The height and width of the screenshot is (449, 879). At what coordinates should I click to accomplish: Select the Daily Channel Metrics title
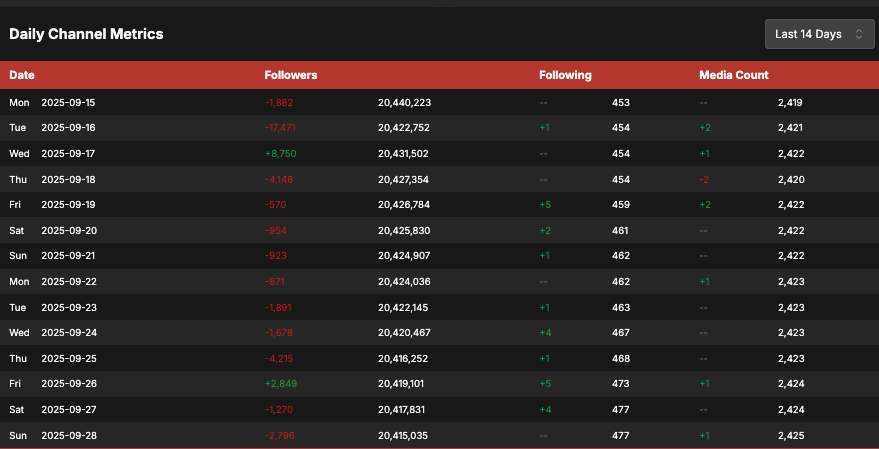tap(86, 34)
